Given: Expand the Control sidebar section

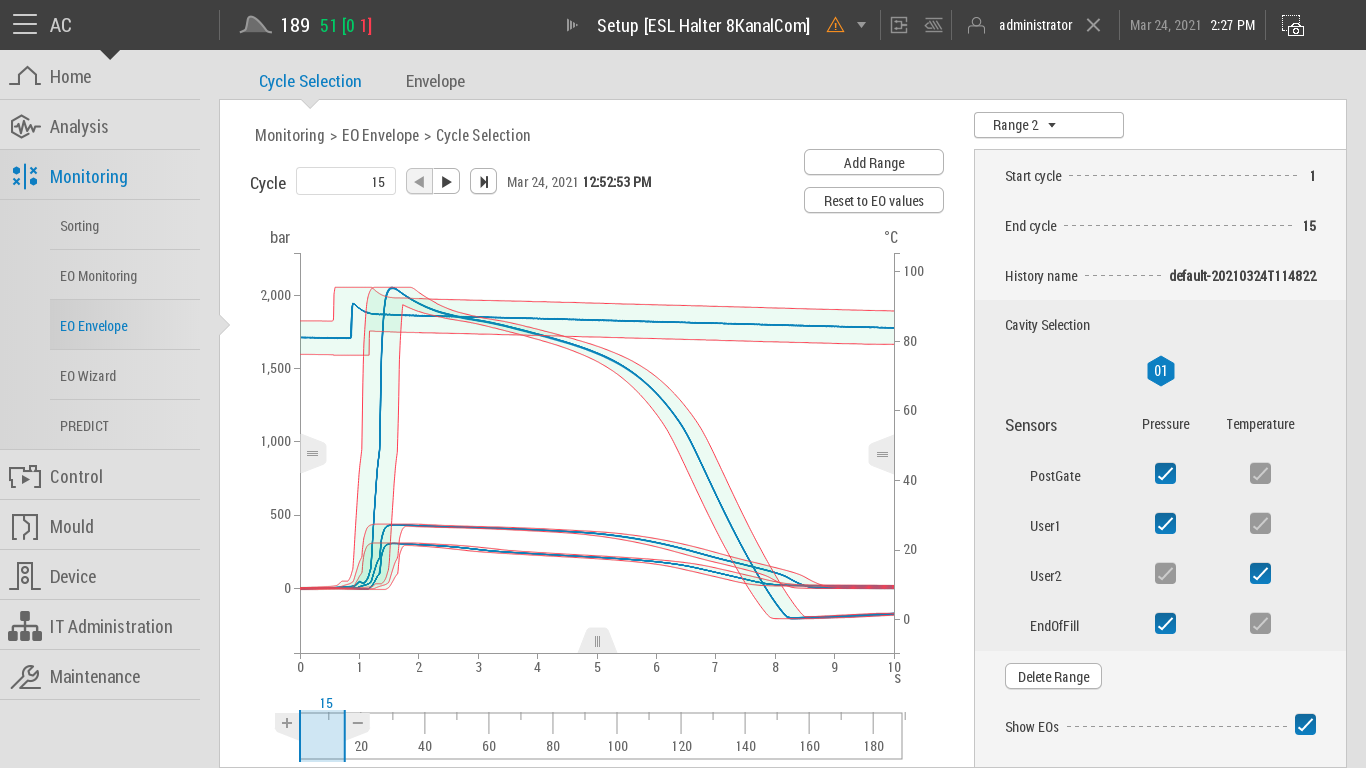Looking at the screenshot, I should tap(76, 477).
